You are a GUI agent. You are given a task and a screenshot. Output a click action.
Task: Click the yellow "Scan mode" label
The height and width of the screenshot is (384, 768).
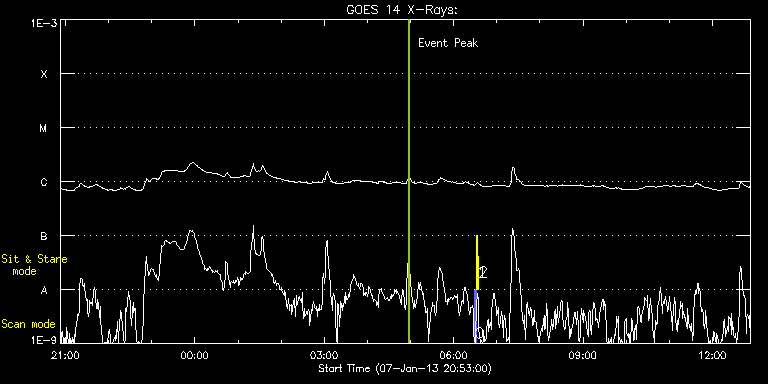(28, 324)
